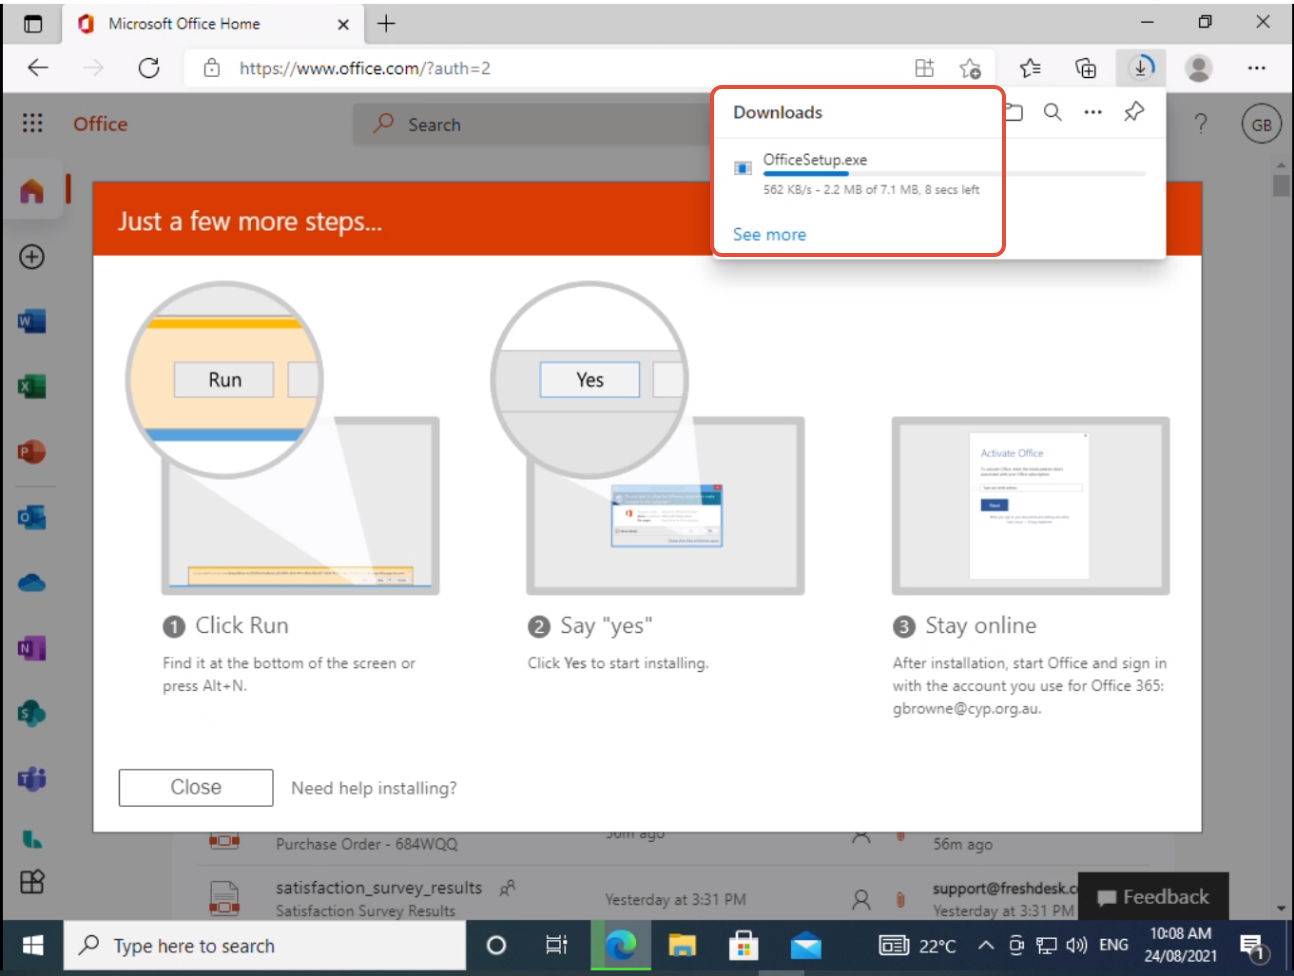The height and width of the screenshot is (976, 1294).
Task: Click the browser Back arrow
Action: tap(38, 68)
